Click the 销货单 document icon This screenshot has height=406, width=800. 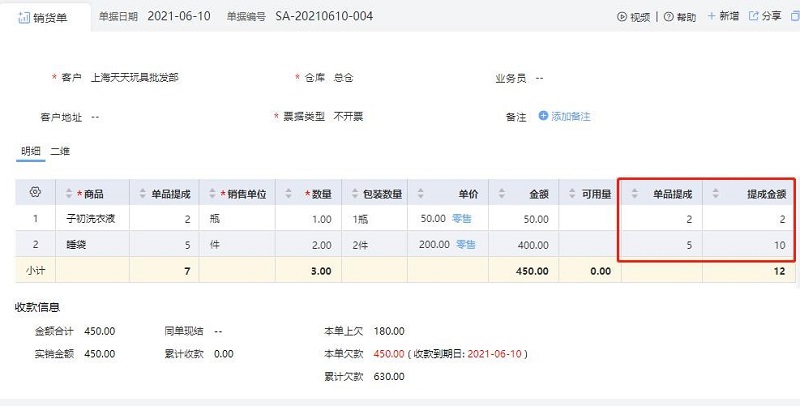(24, 18)
